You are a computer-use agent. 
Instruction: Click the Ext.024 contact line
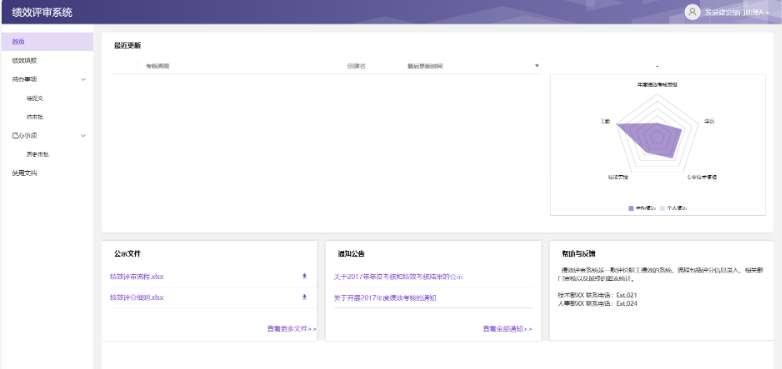597,303
